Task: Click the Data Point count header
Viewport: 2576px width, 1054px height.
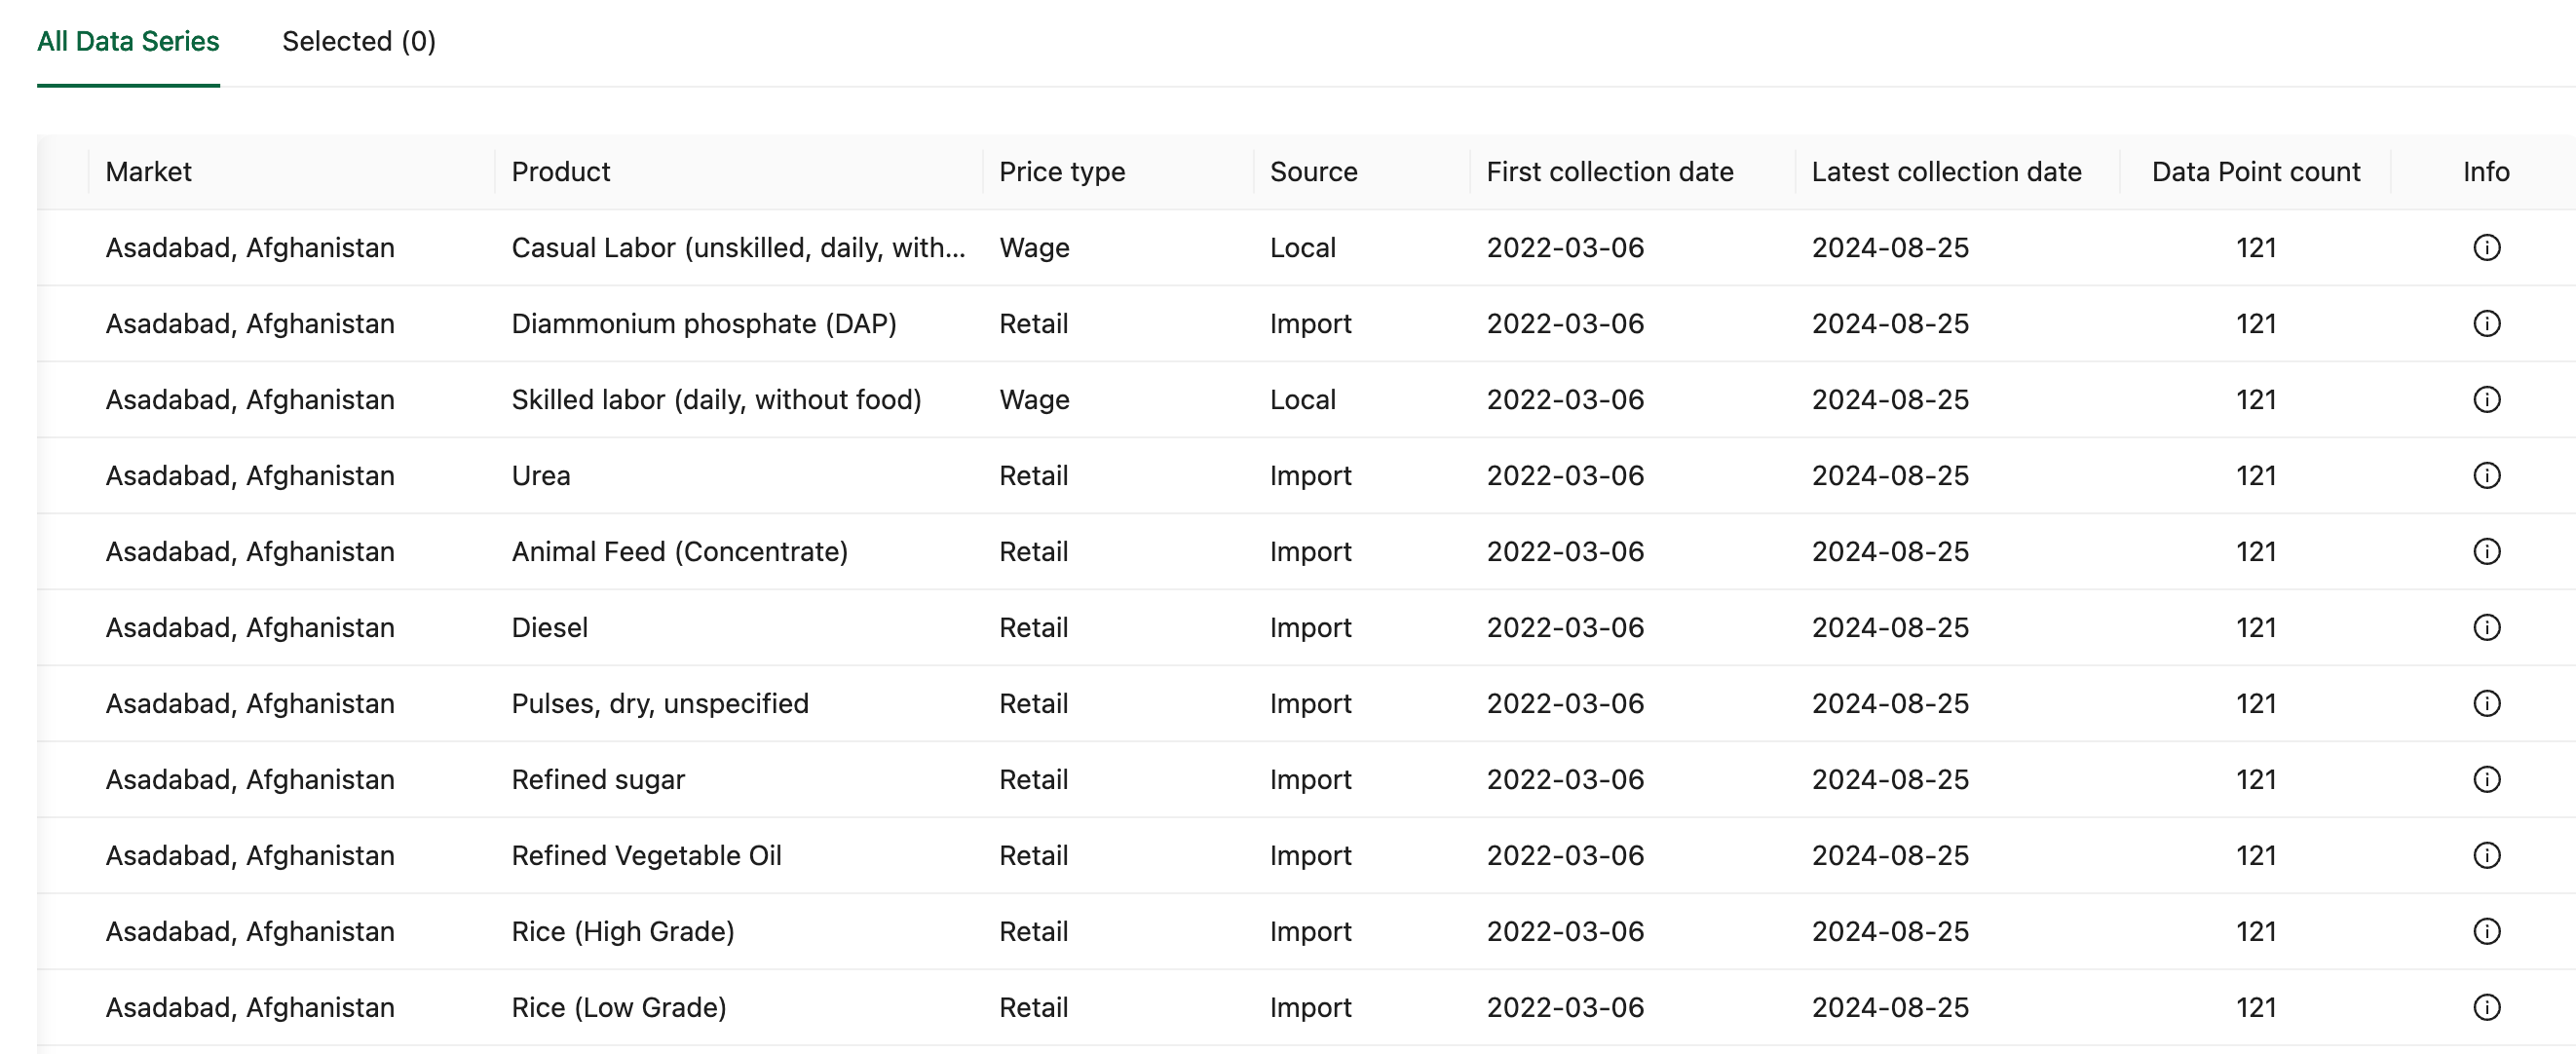Action: pos(2256,171)
